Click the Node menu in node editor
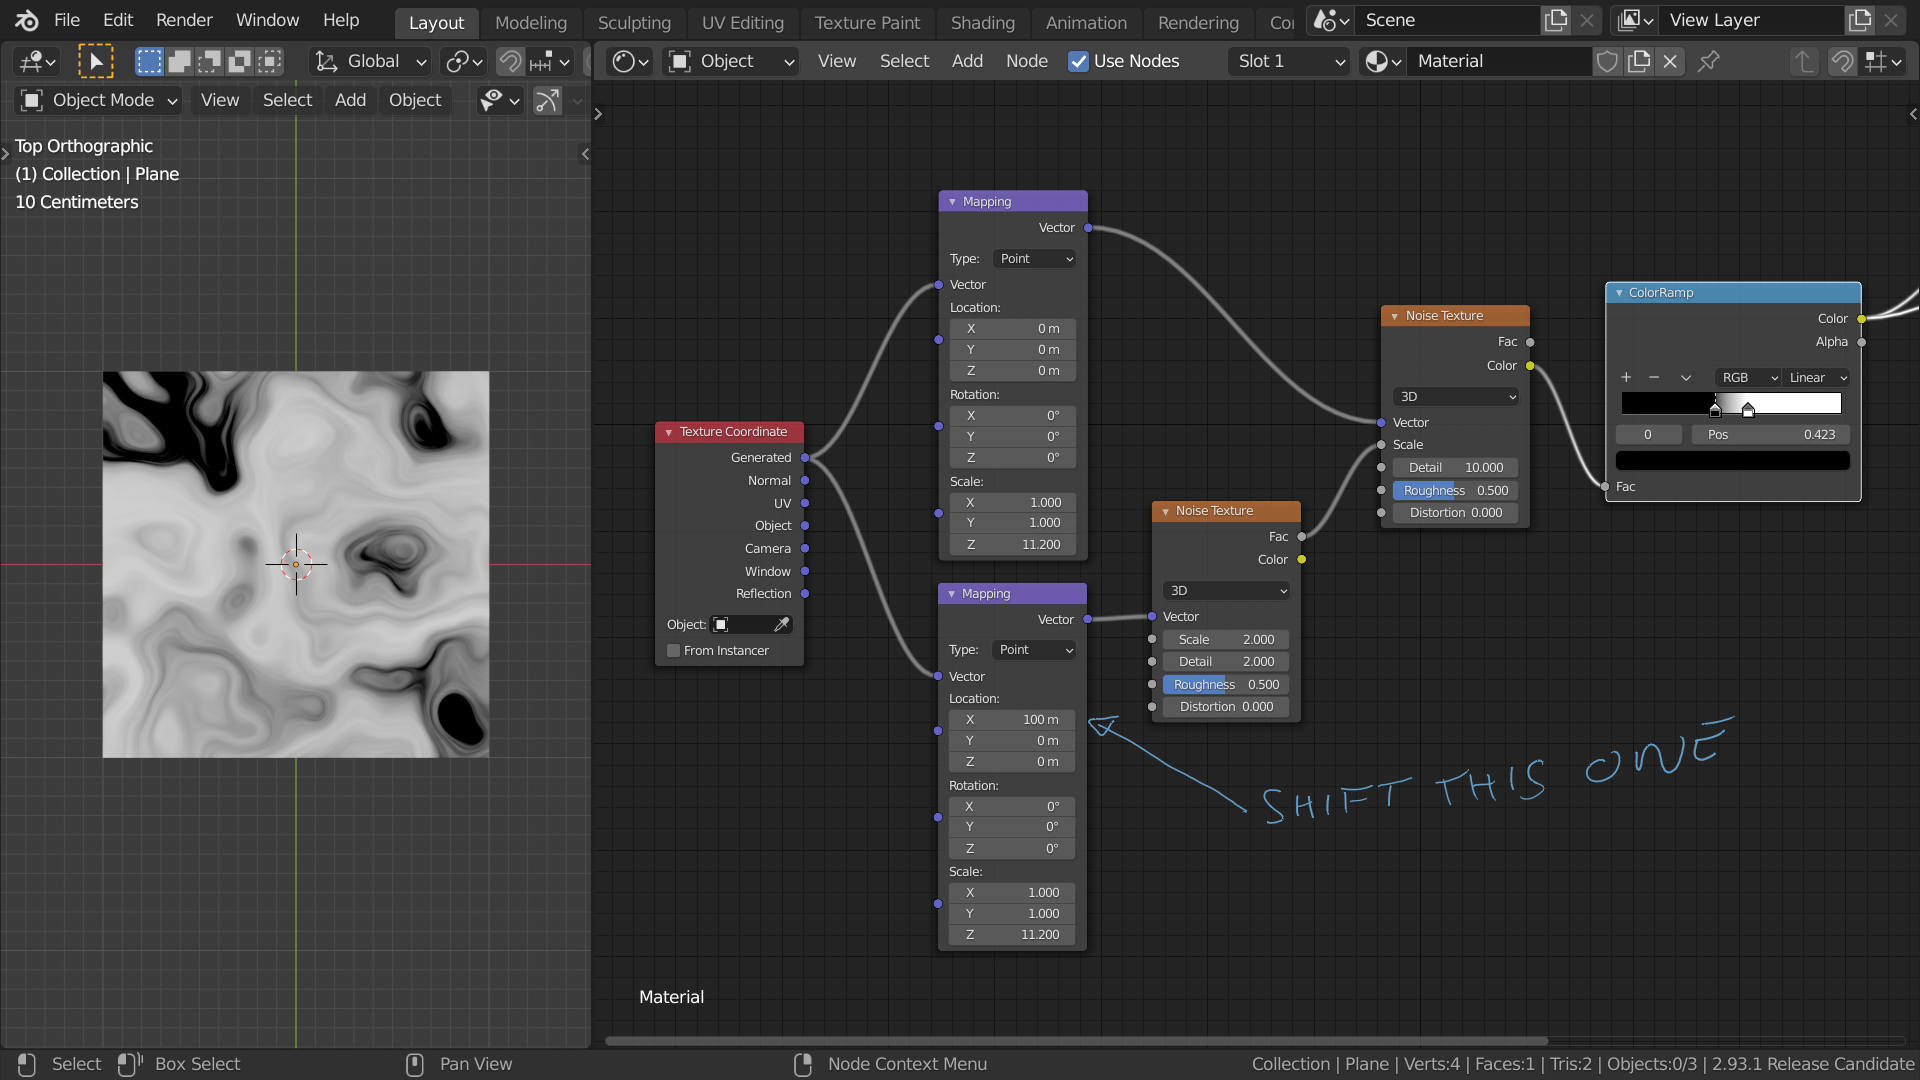Image resolution: width=1920 pixels, height=1080 pixels. (1027, 61)
